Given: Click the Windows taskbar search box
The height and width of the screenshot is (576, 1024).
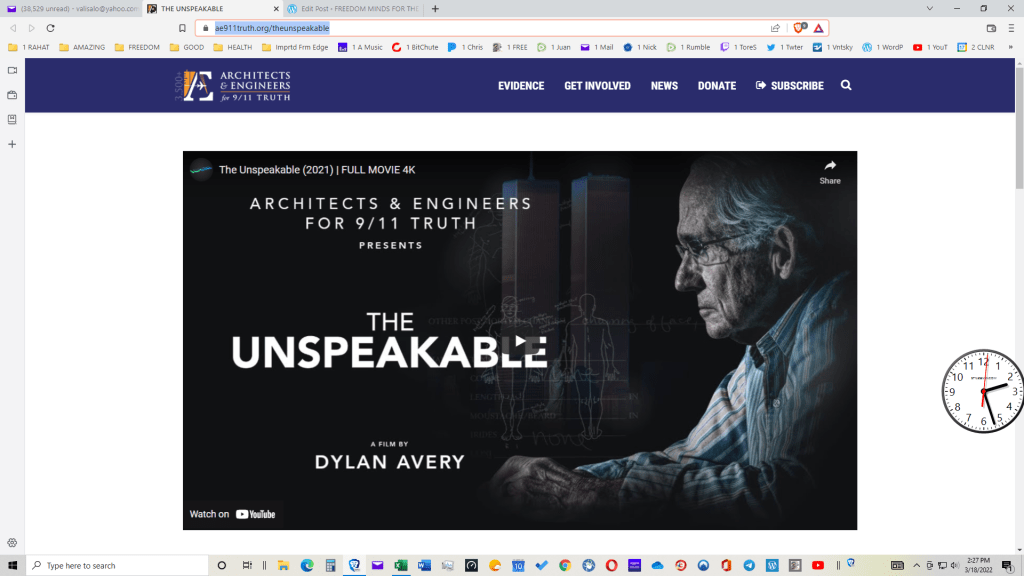Looking at the screenshot, I should (115, 565).
